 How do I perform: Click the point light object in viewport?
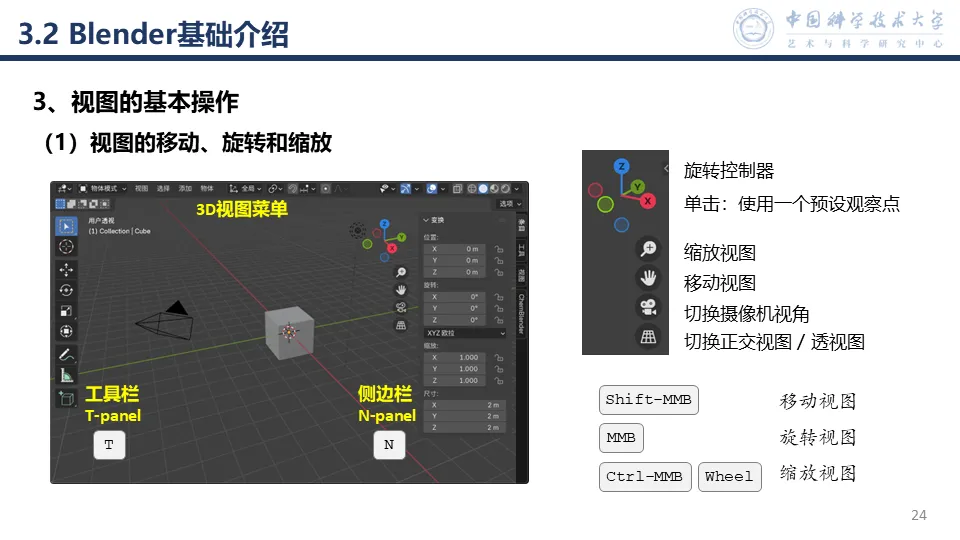(358, 231)
